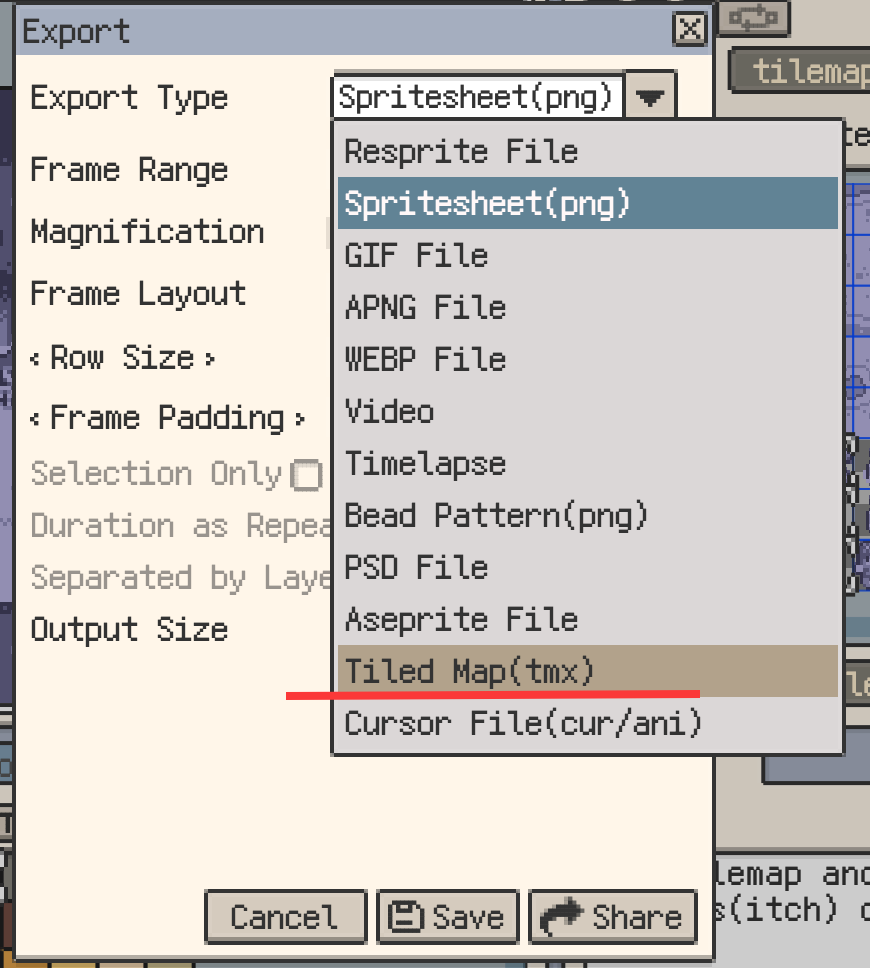
Task: Choose Tiled Map(tmx) export type
Action: coord(587,670)
